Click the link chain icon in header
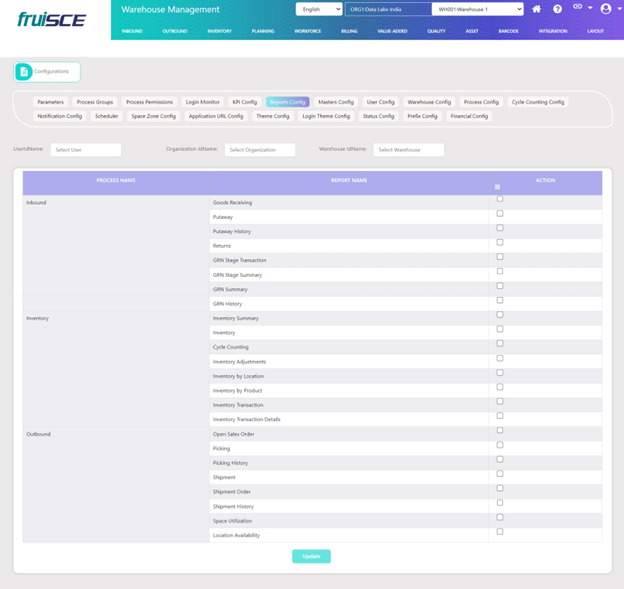 (x=578, y=8)
